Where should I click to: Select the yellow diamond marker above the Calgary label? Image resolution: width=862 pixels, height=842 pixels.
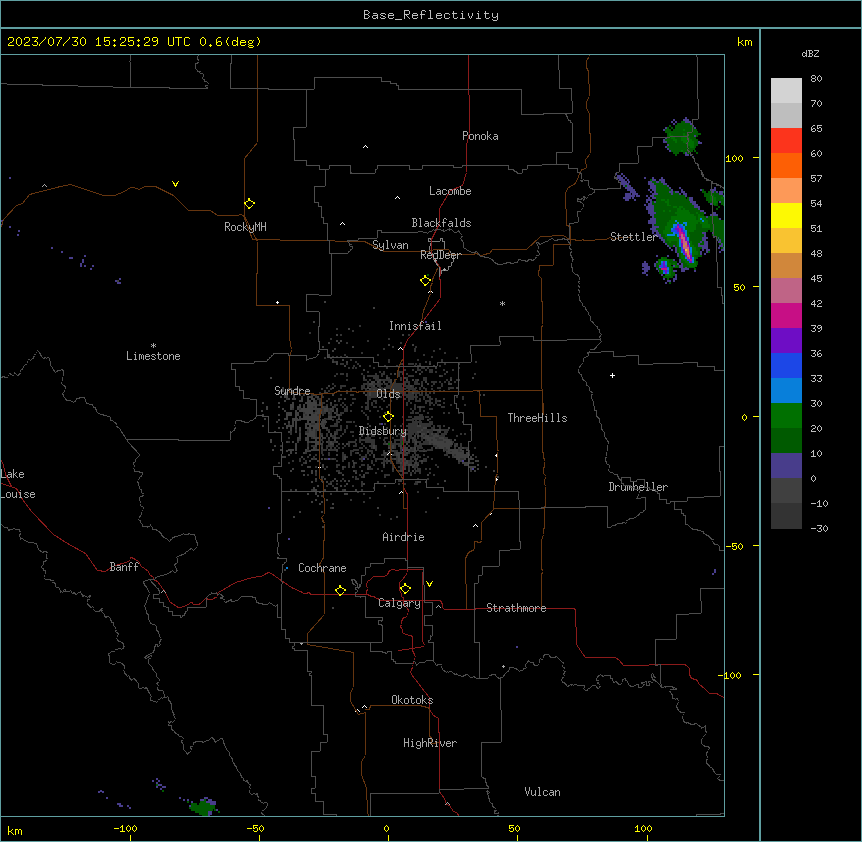[x=405, y=589]
